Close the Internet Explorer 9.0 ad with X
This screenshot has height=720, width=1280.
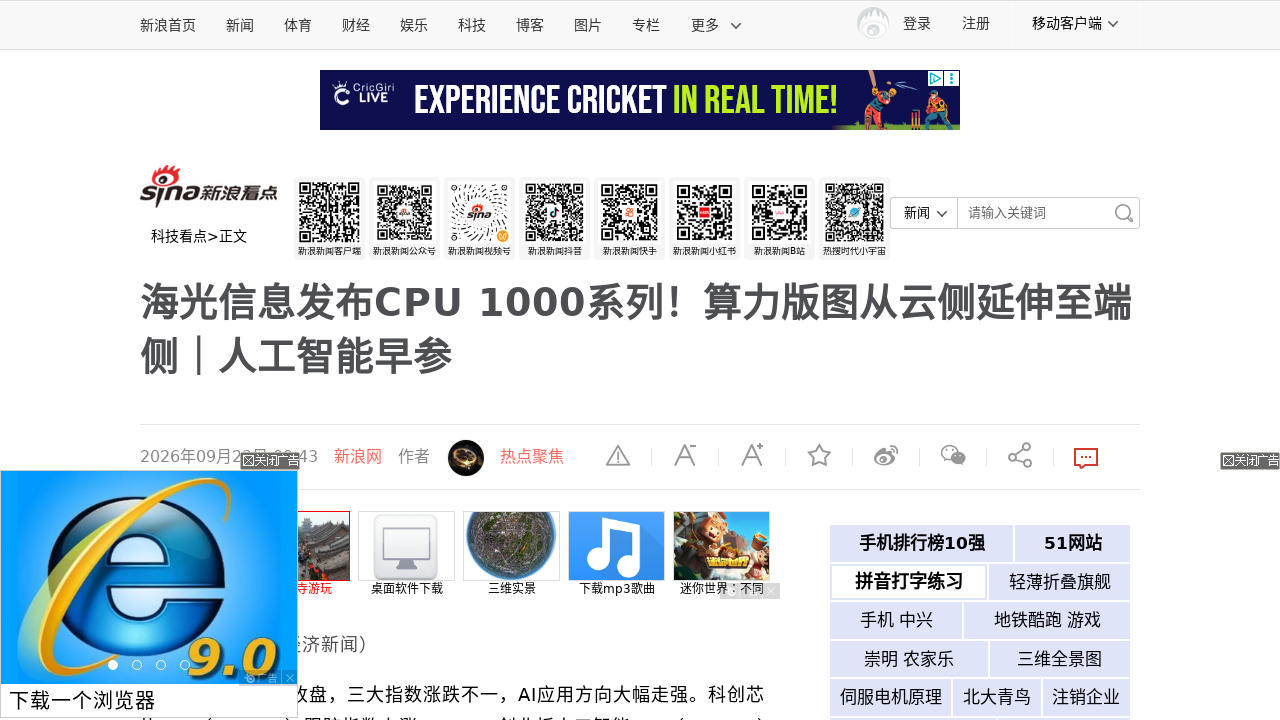pyautogui.click(x=290, y=677)
